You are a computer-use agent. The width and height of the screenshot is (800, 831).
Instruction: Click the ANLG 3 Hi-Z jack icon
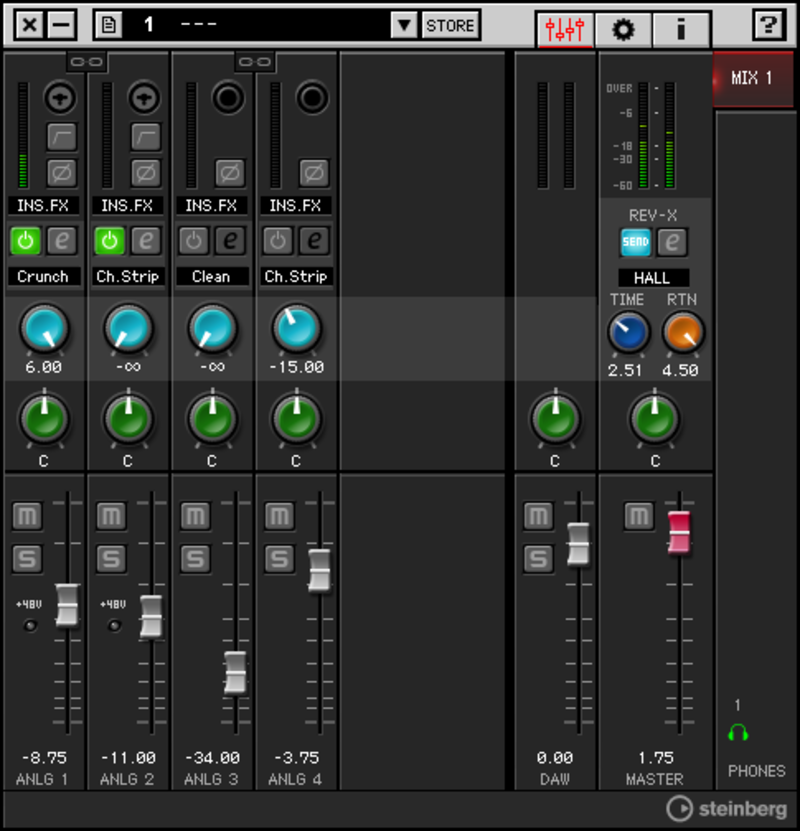228,98
